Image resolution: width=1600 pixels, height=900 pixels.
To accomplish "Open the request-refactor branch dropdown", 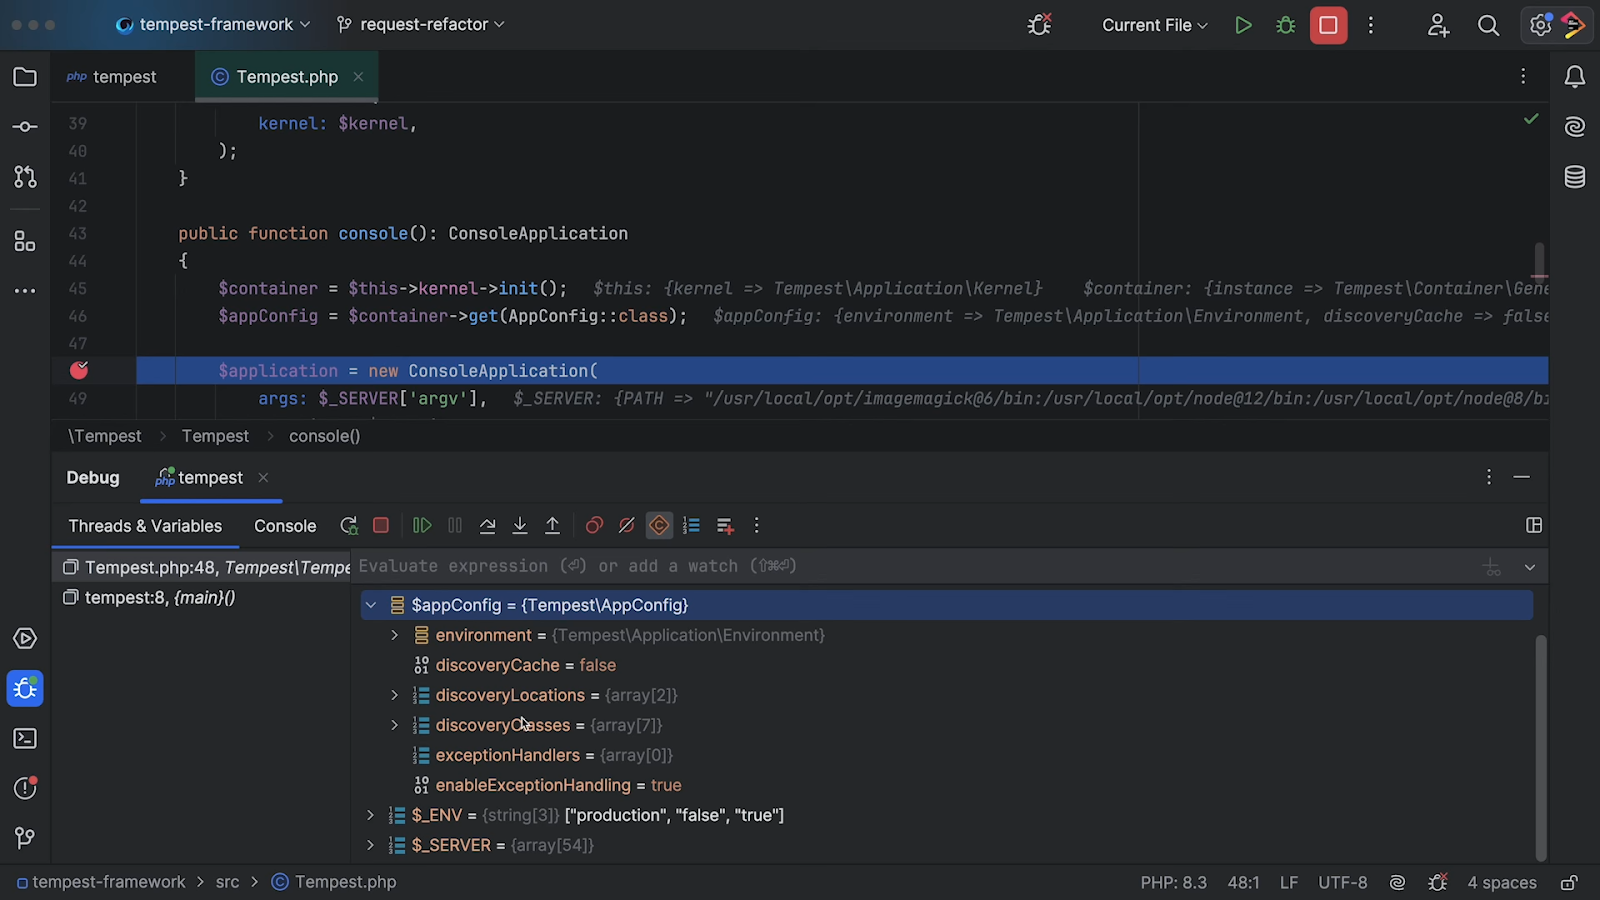I will (x=420, y=25).
